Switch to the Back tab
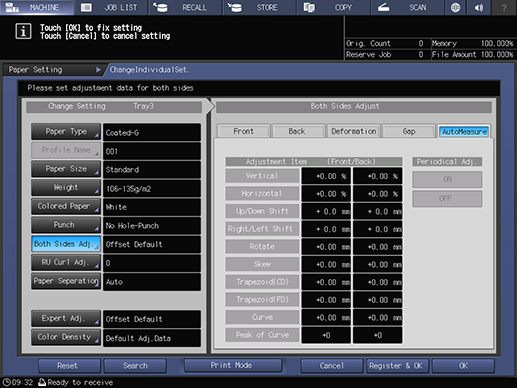The image size is (517, 388). [298, 131]
